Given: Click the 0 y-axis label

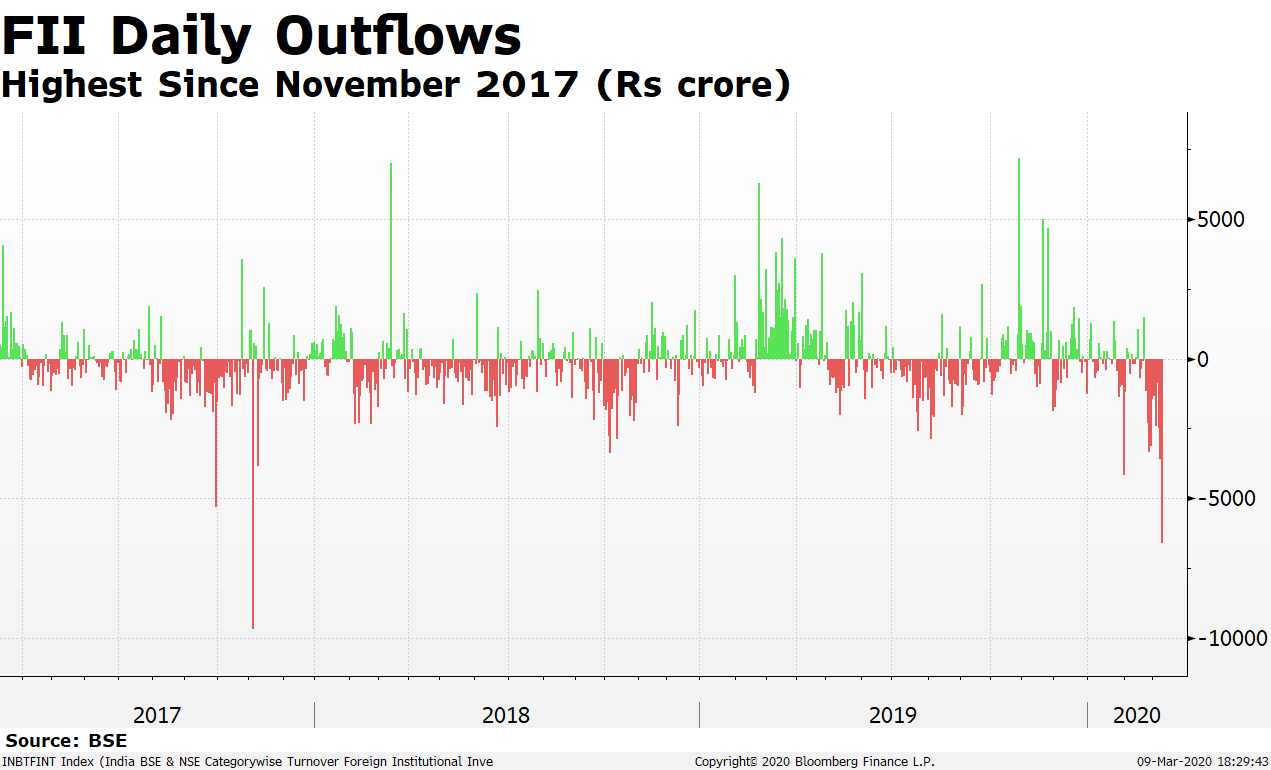Looking at the screenshot, I should pos(1204,359).
